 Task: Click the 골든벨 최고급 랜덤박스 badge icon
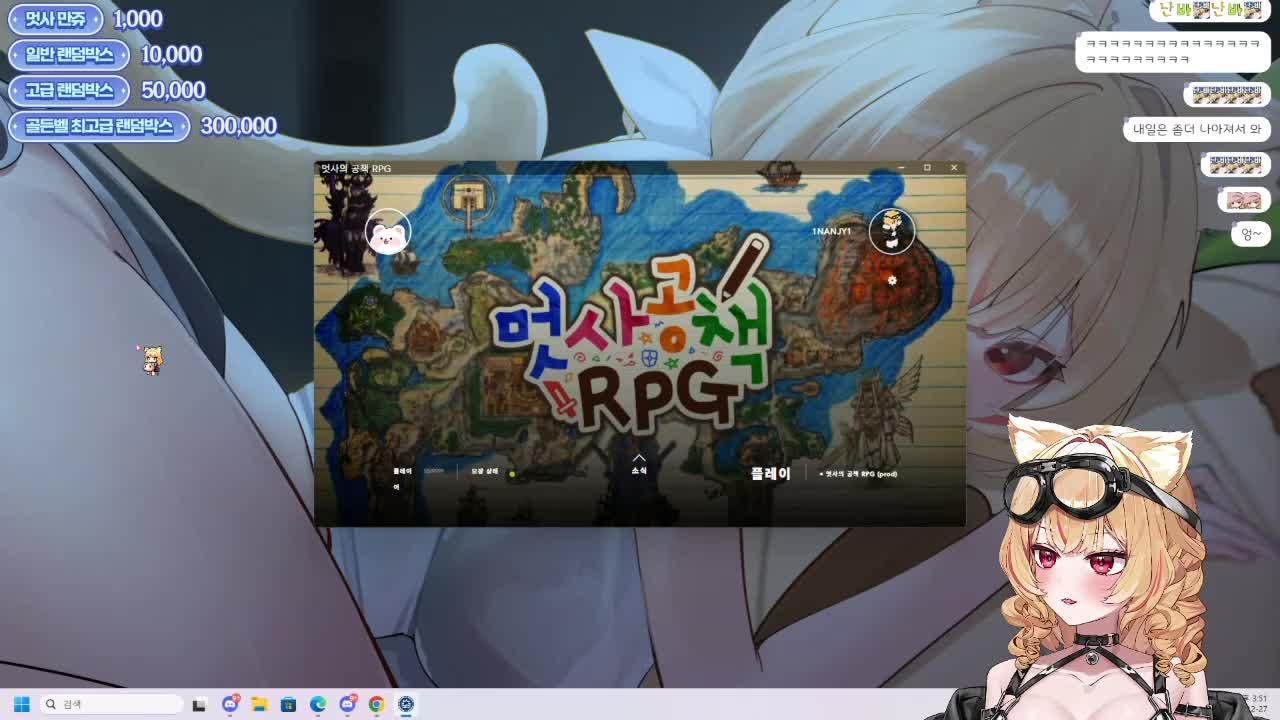pyautogui.click(x=100, y=127)
